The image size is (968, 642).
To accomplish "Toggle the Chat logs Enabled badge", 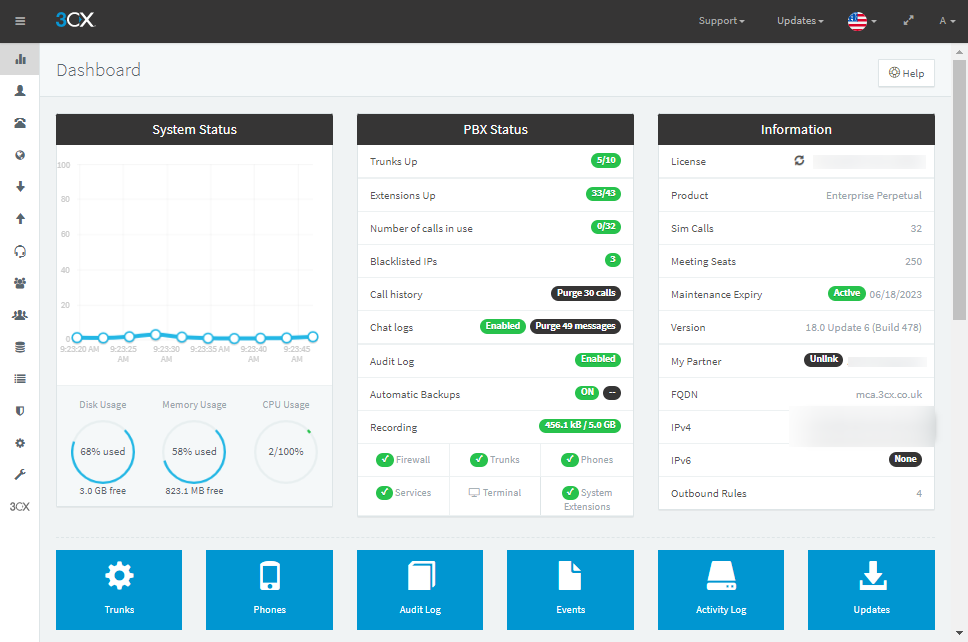I will [x=503, y=326].
